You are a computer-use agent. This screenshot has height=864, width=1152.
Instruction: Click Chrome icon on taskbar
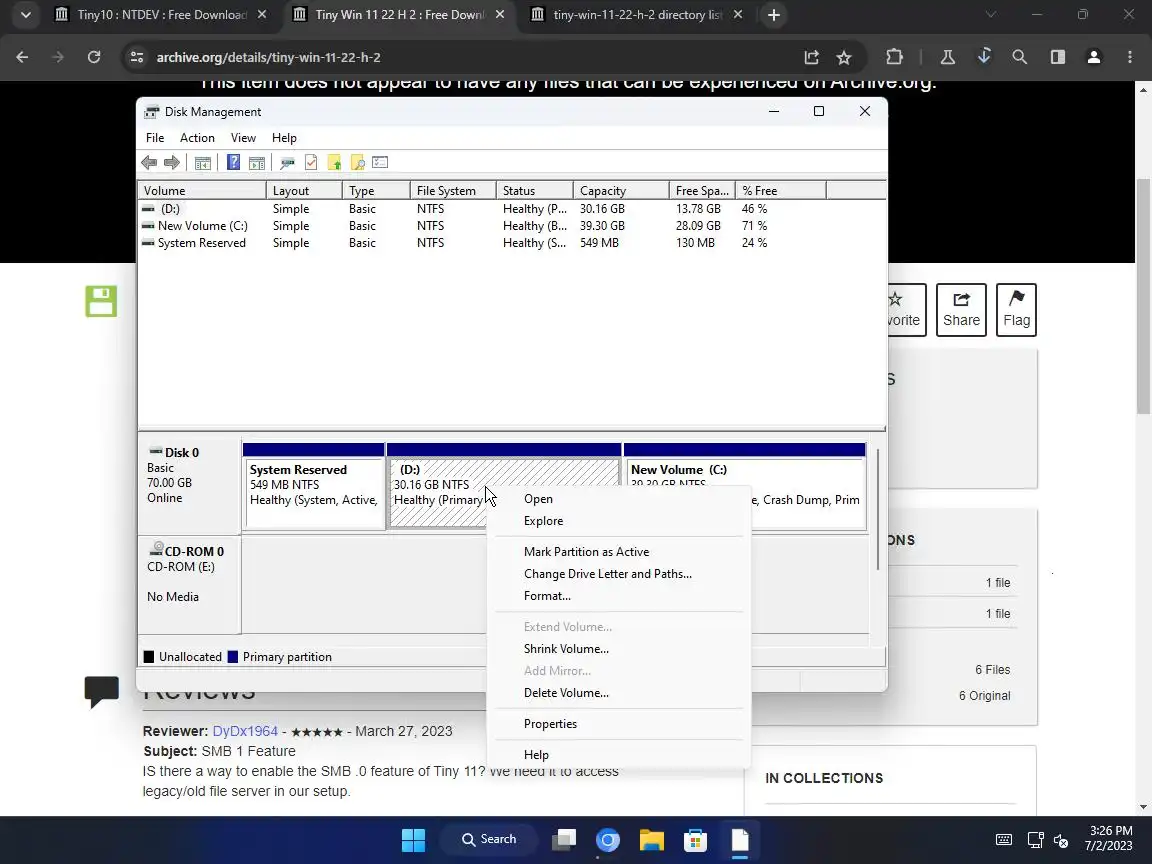[x=608, y=840]
